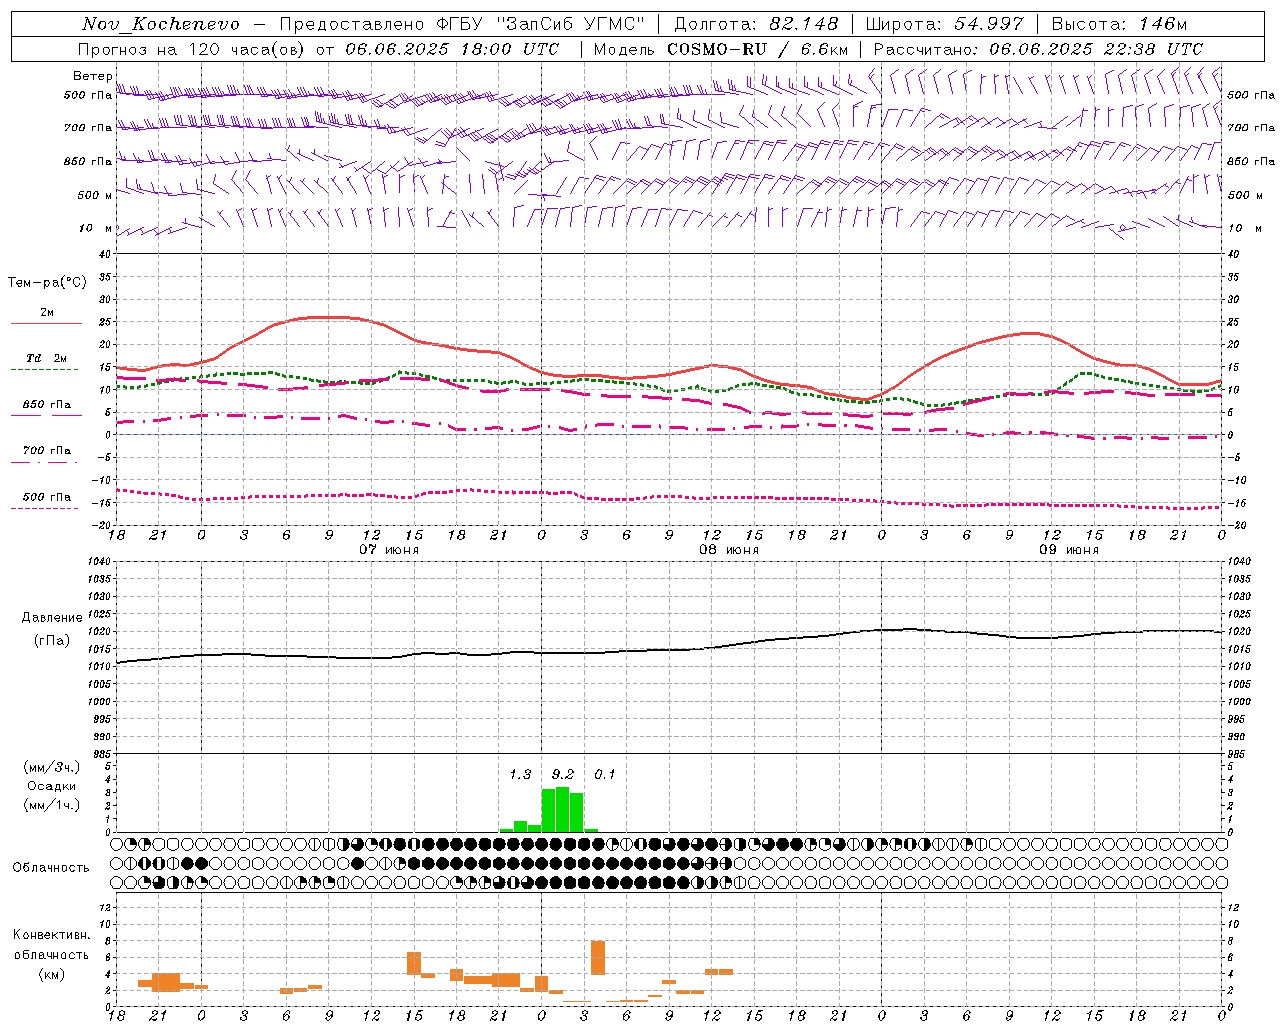This screenshot has height=1024, width=1280.
Task: Click the 10 м wind level label on left axis
Action: coord(96,228)
